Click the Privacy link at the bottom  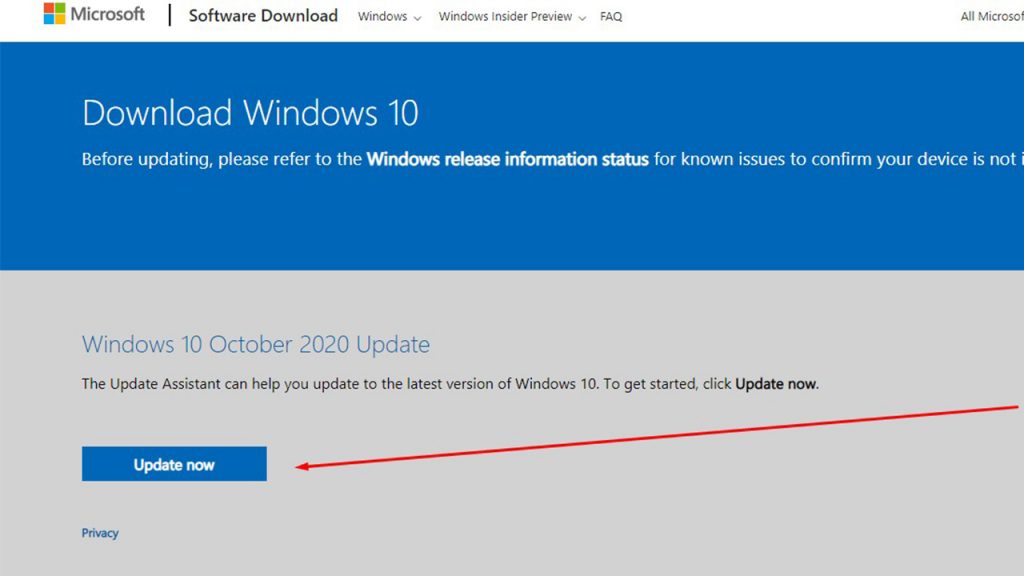point(99,532)
